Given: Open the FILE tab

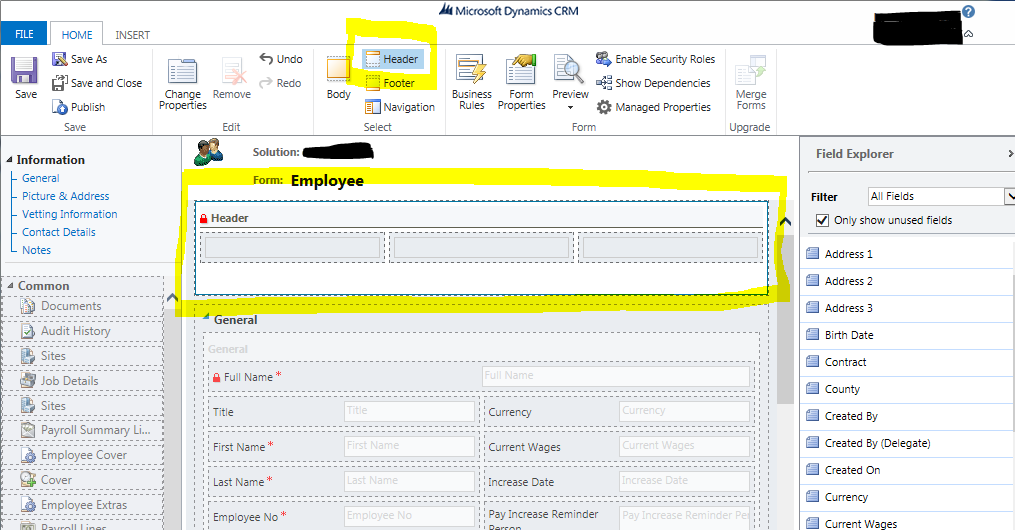Looking at the screenshot, I should pyautogui.click(x=24, y=34).
